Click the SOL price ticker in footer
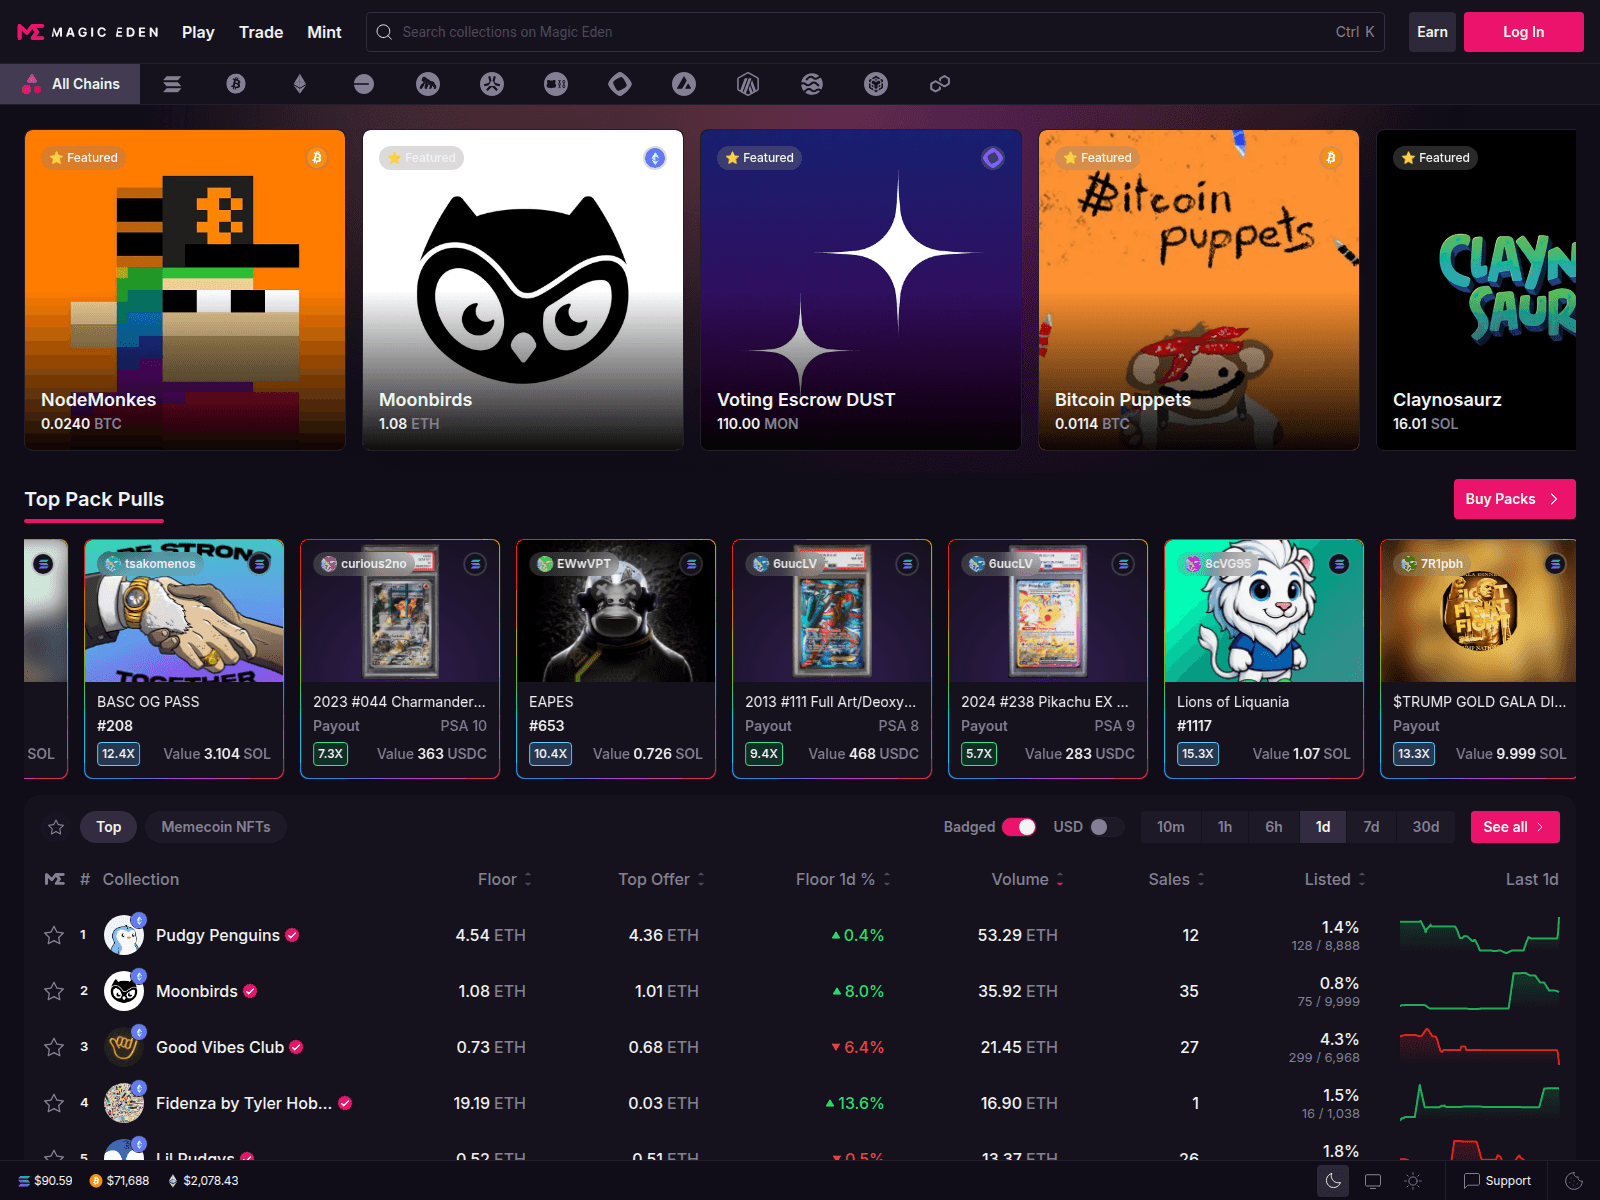The image size is (1600, 1200). (45, 1181)
